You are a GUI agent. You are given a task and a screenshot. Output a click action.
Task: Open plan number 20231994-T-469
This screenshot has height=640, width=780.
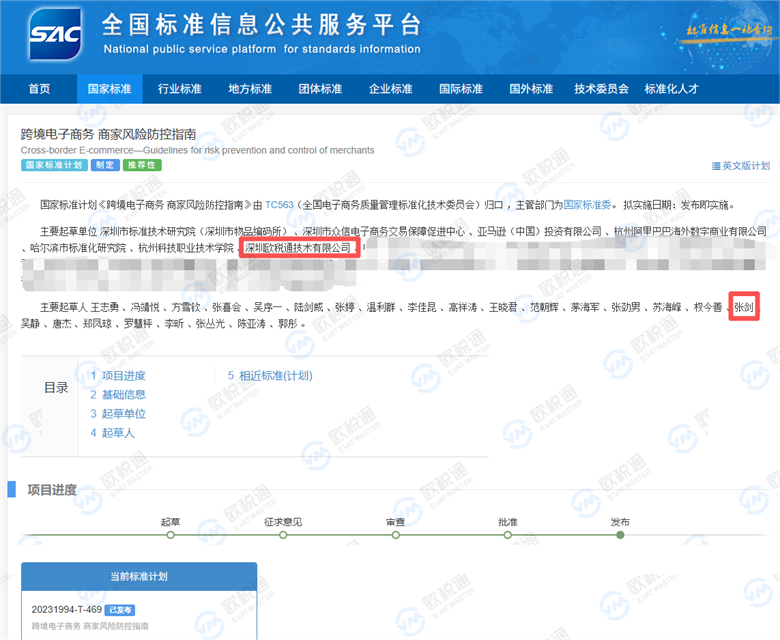click(66, 609)
